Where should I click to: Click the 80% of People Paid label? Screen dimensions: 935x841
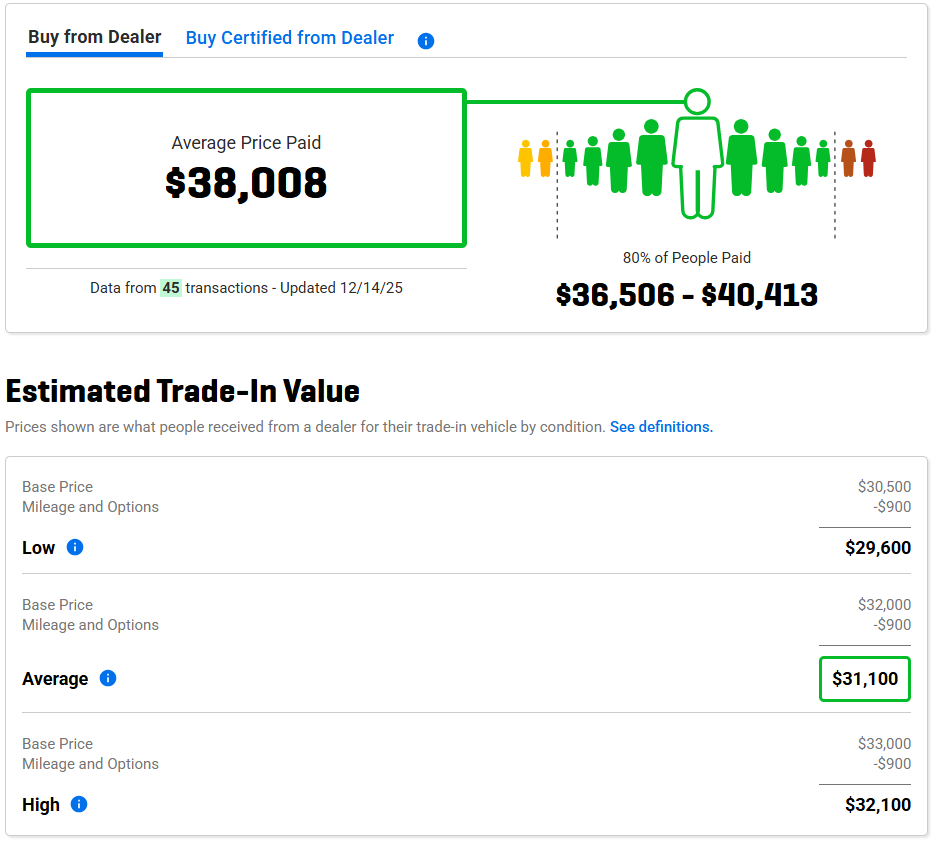click(687, 258)
